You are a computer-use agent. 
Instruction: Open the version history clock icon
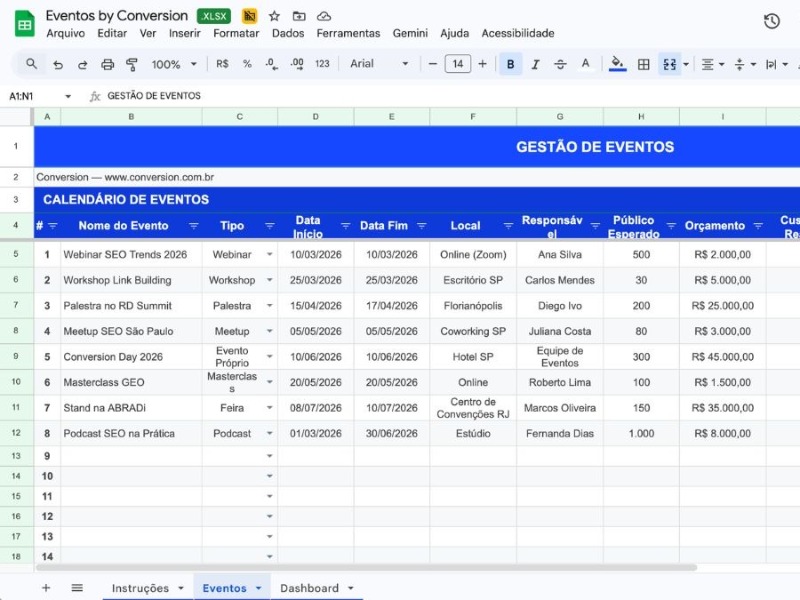pos(771,20)
